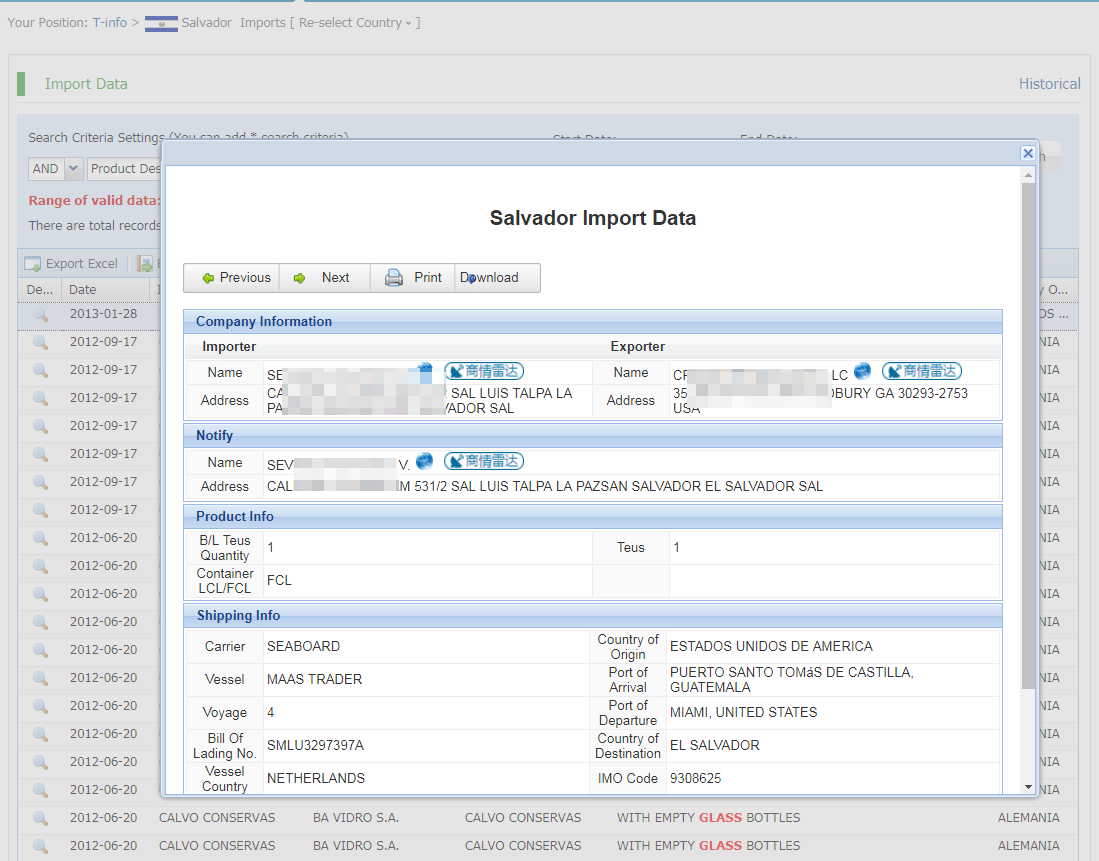Click the Export Excel toolbar button
This screenshot has width=1099, height=861.
pyautogui.click(x=71, y=264)
